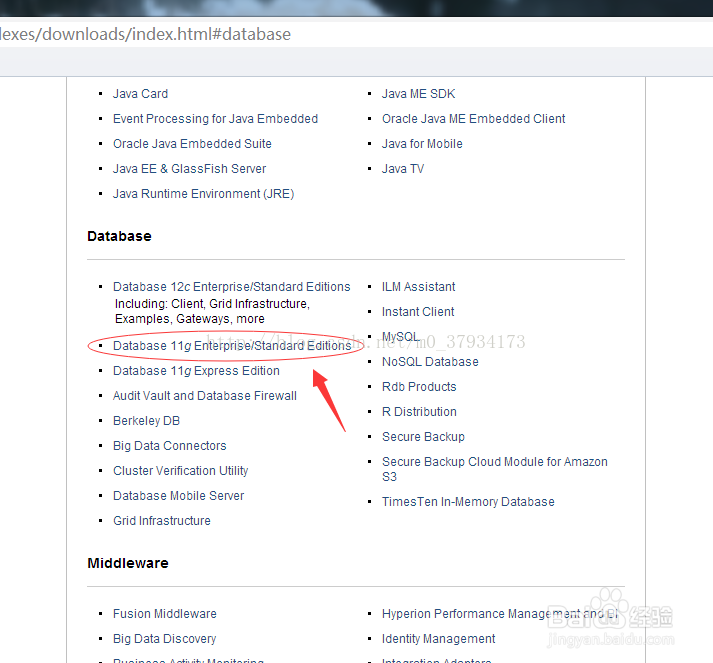Image resolution: width=713 pixels, height=663 pixels.
Task: Click the Middleware section heading
Action: tap(128, 563)
